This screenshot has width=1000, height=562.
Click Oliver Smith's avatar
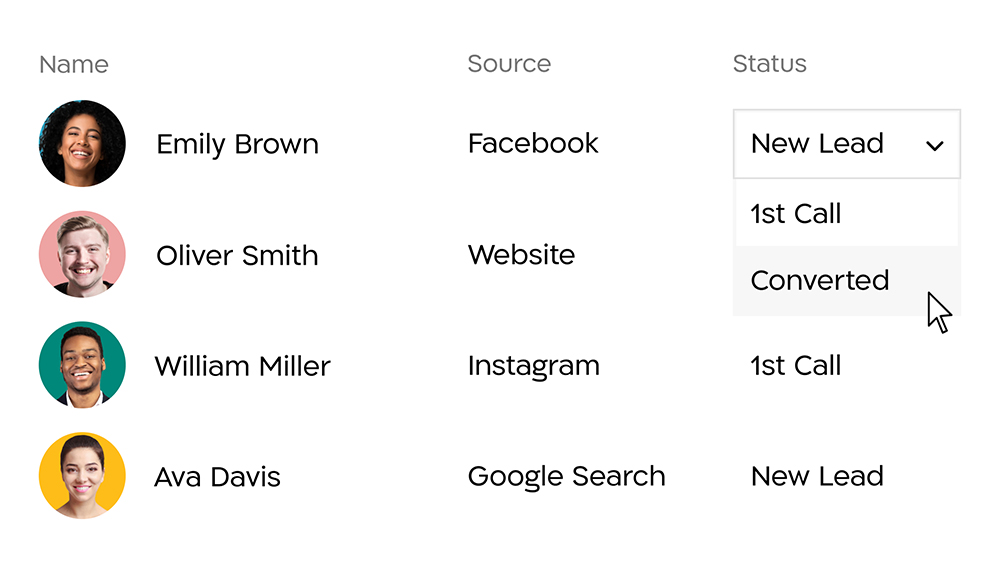point(82,255)
